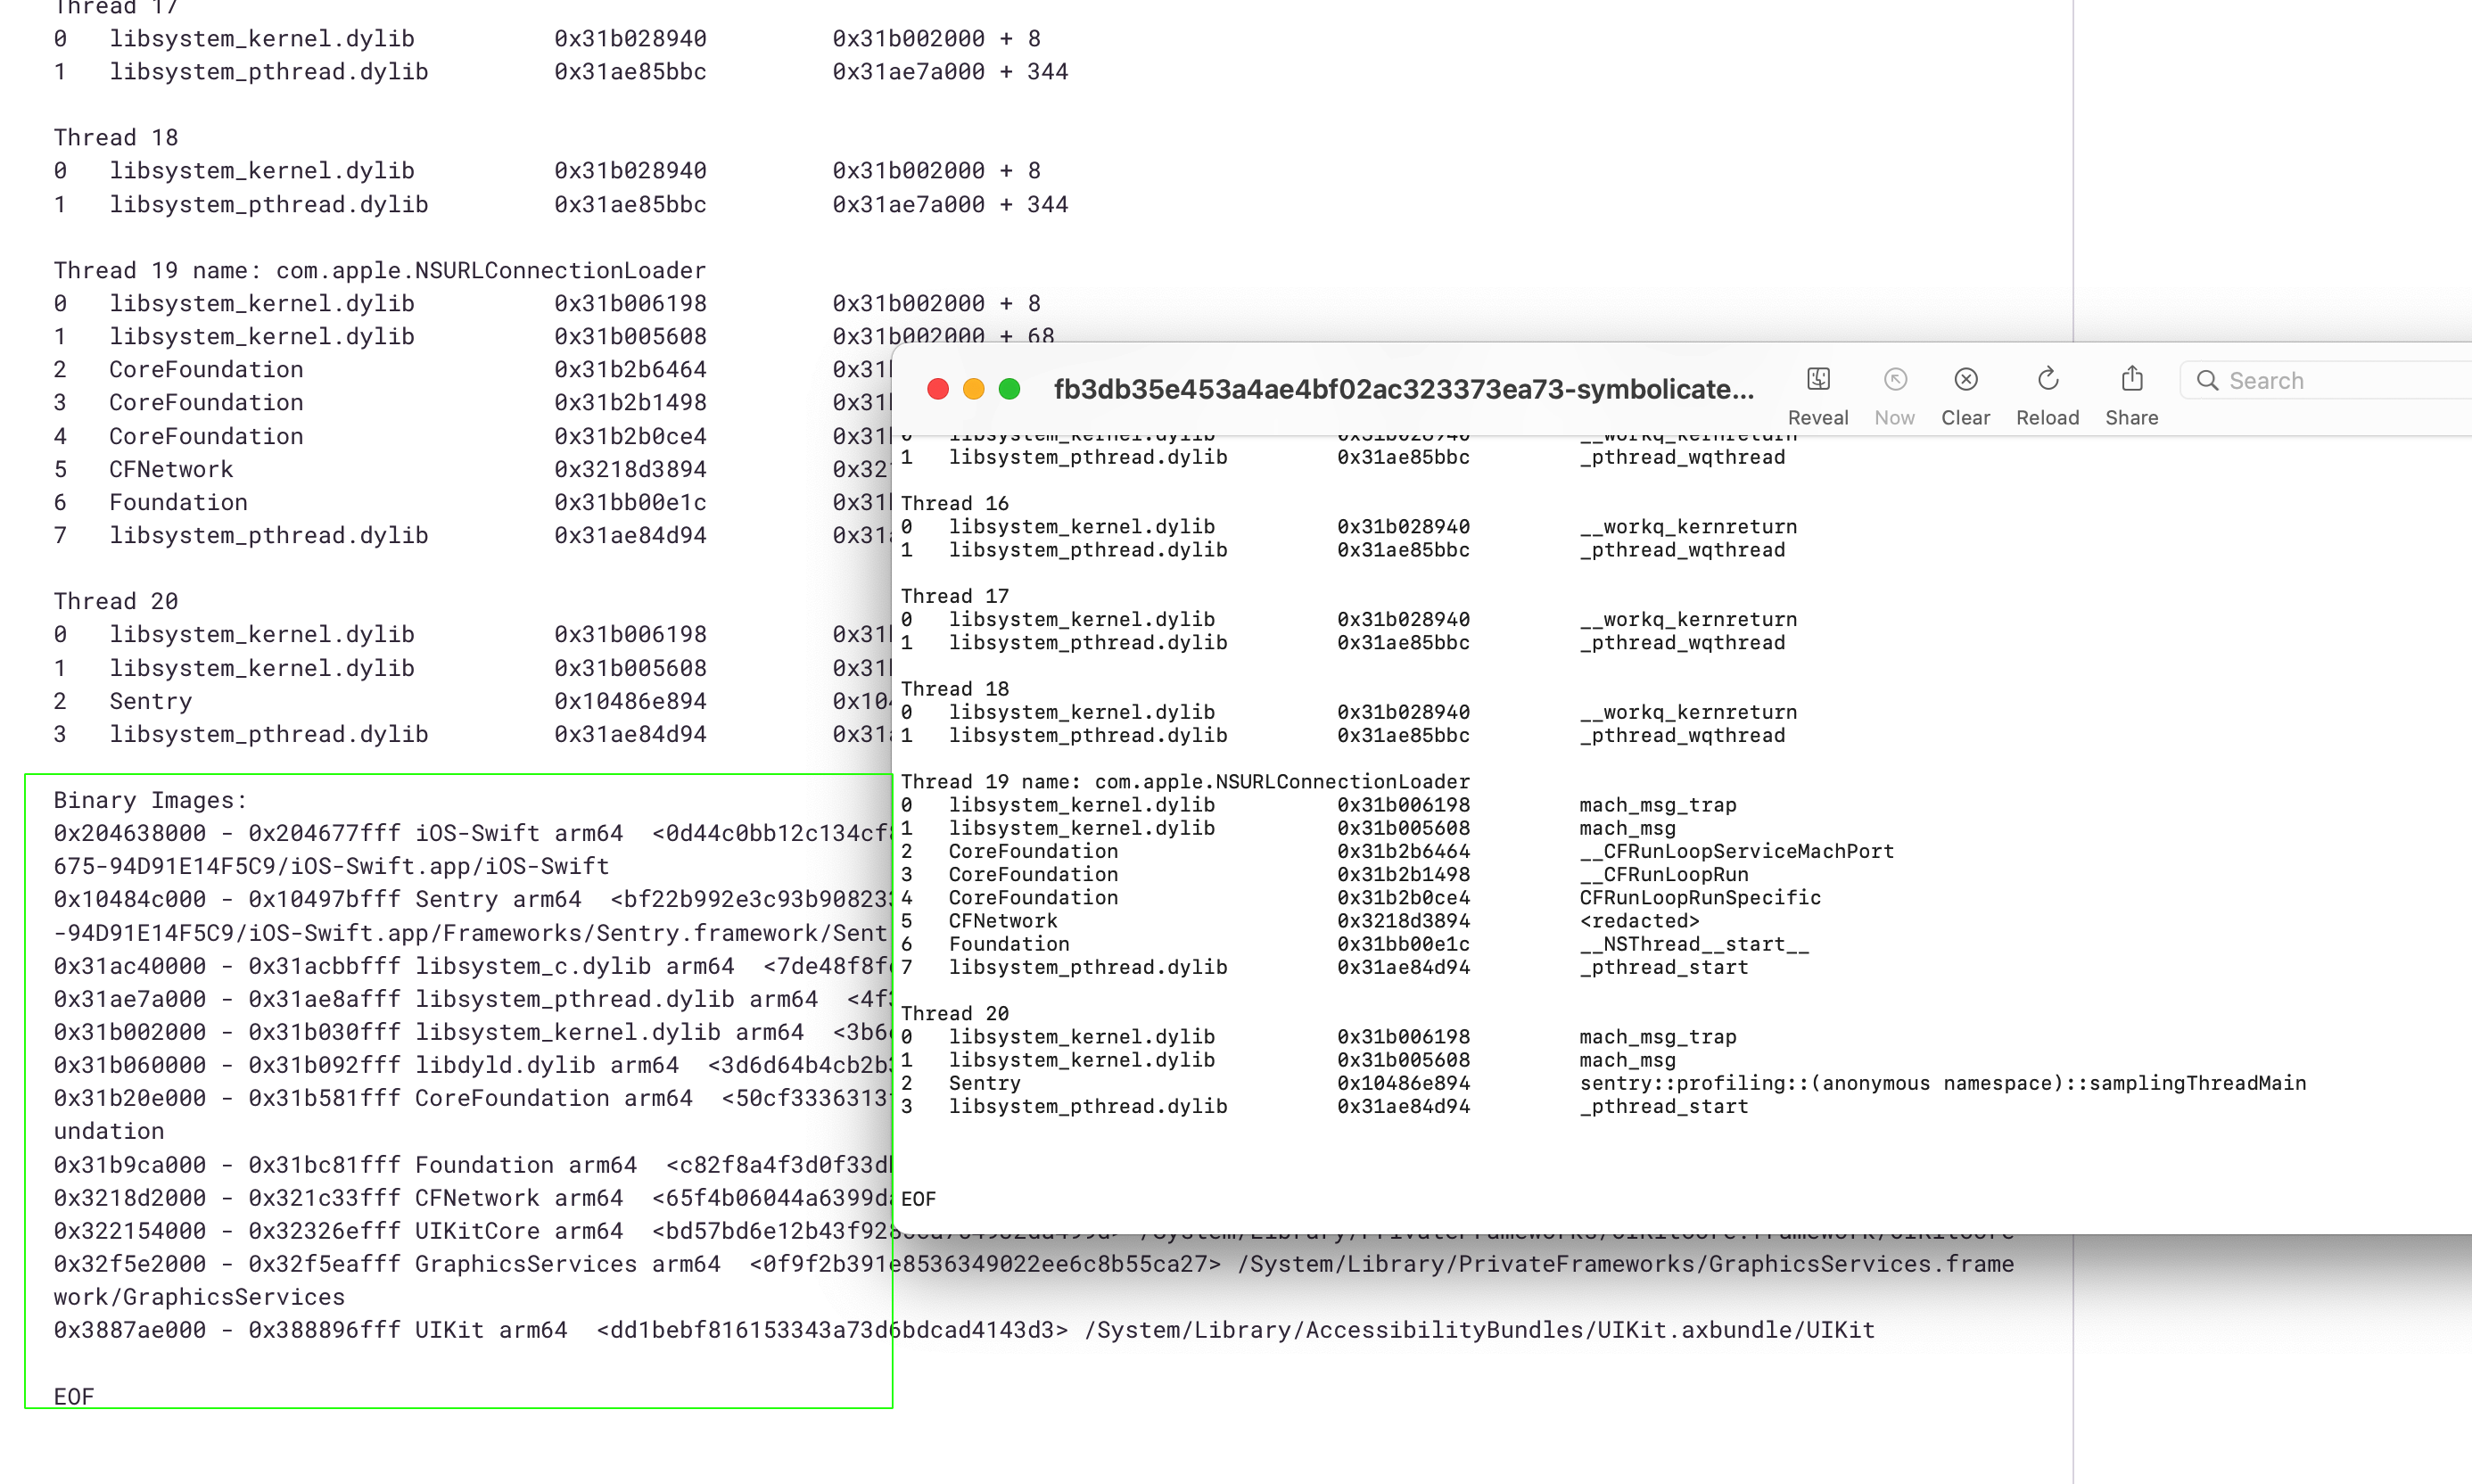Viewport: 2472px width, 1484px height.
Task: Click the mach_msg_trap symbol line
Action: point(1657,805)
